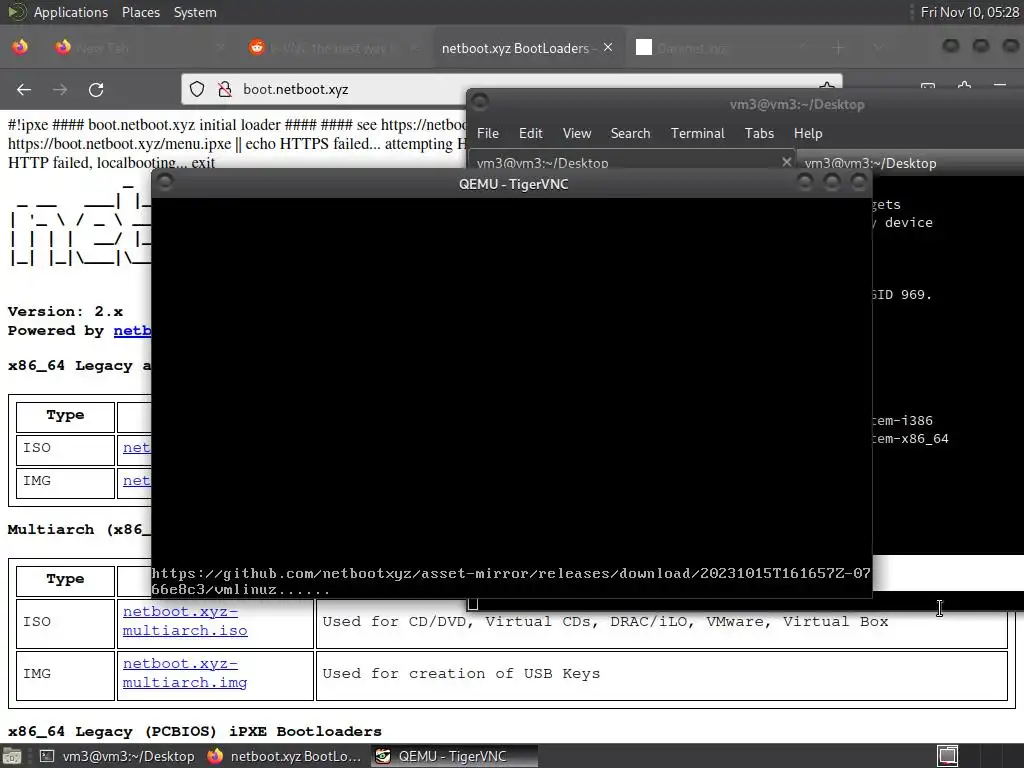Switch to QEMU - TigerVNC taskbar entry
This screenshot has width=1024, height=768.
(x=454, y=756)
